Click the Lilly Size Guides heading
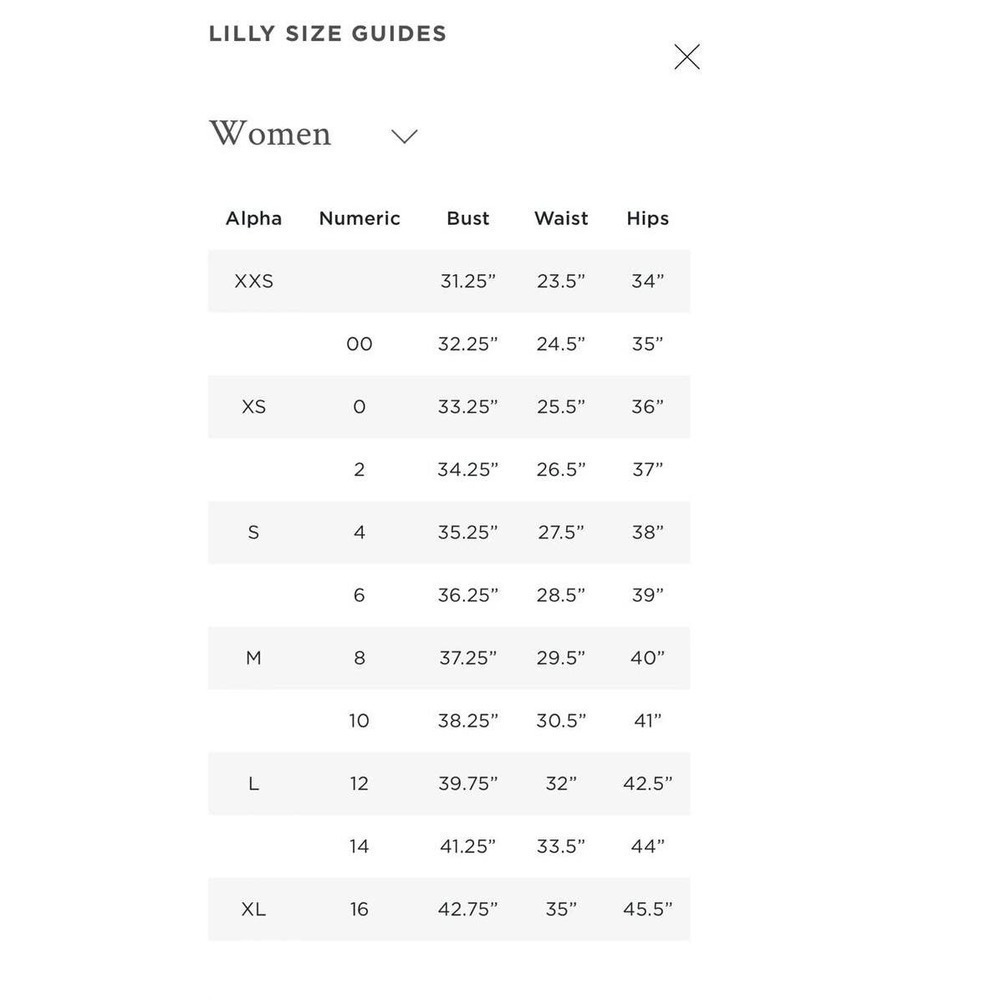 pyautogui.click(x=327, y=34)
